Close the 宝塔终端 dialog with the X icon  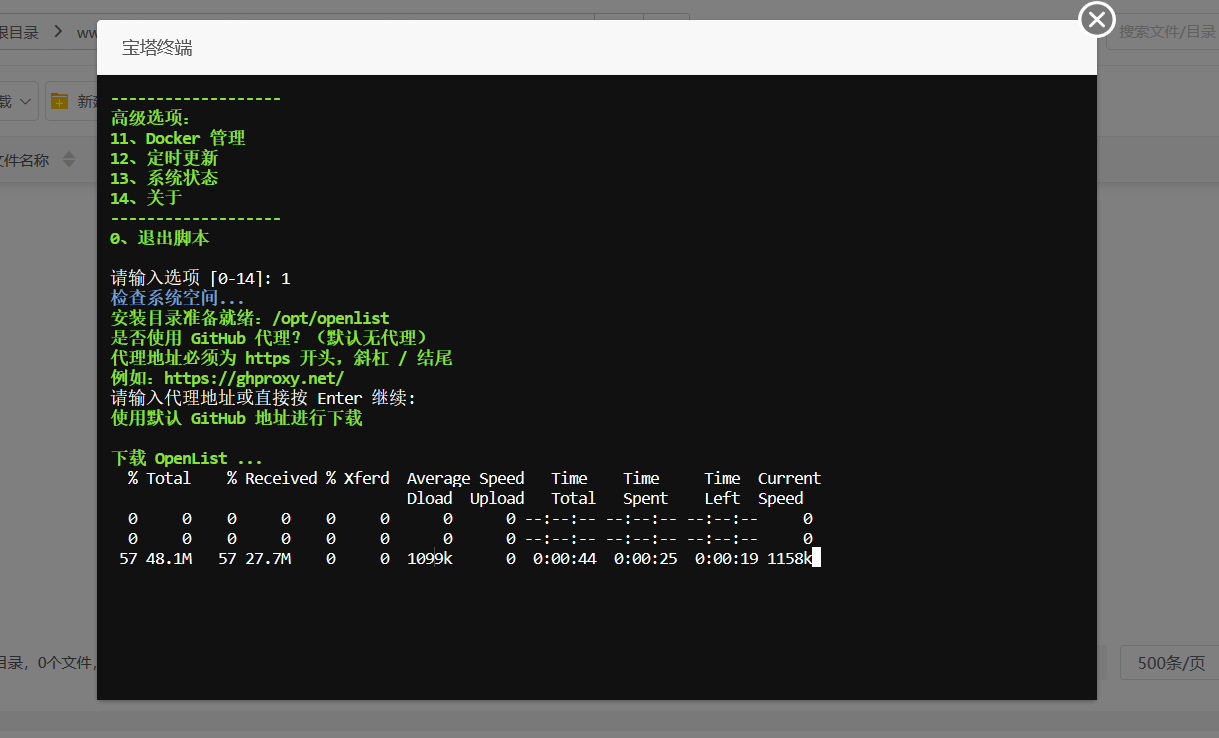coord(1097,19)
